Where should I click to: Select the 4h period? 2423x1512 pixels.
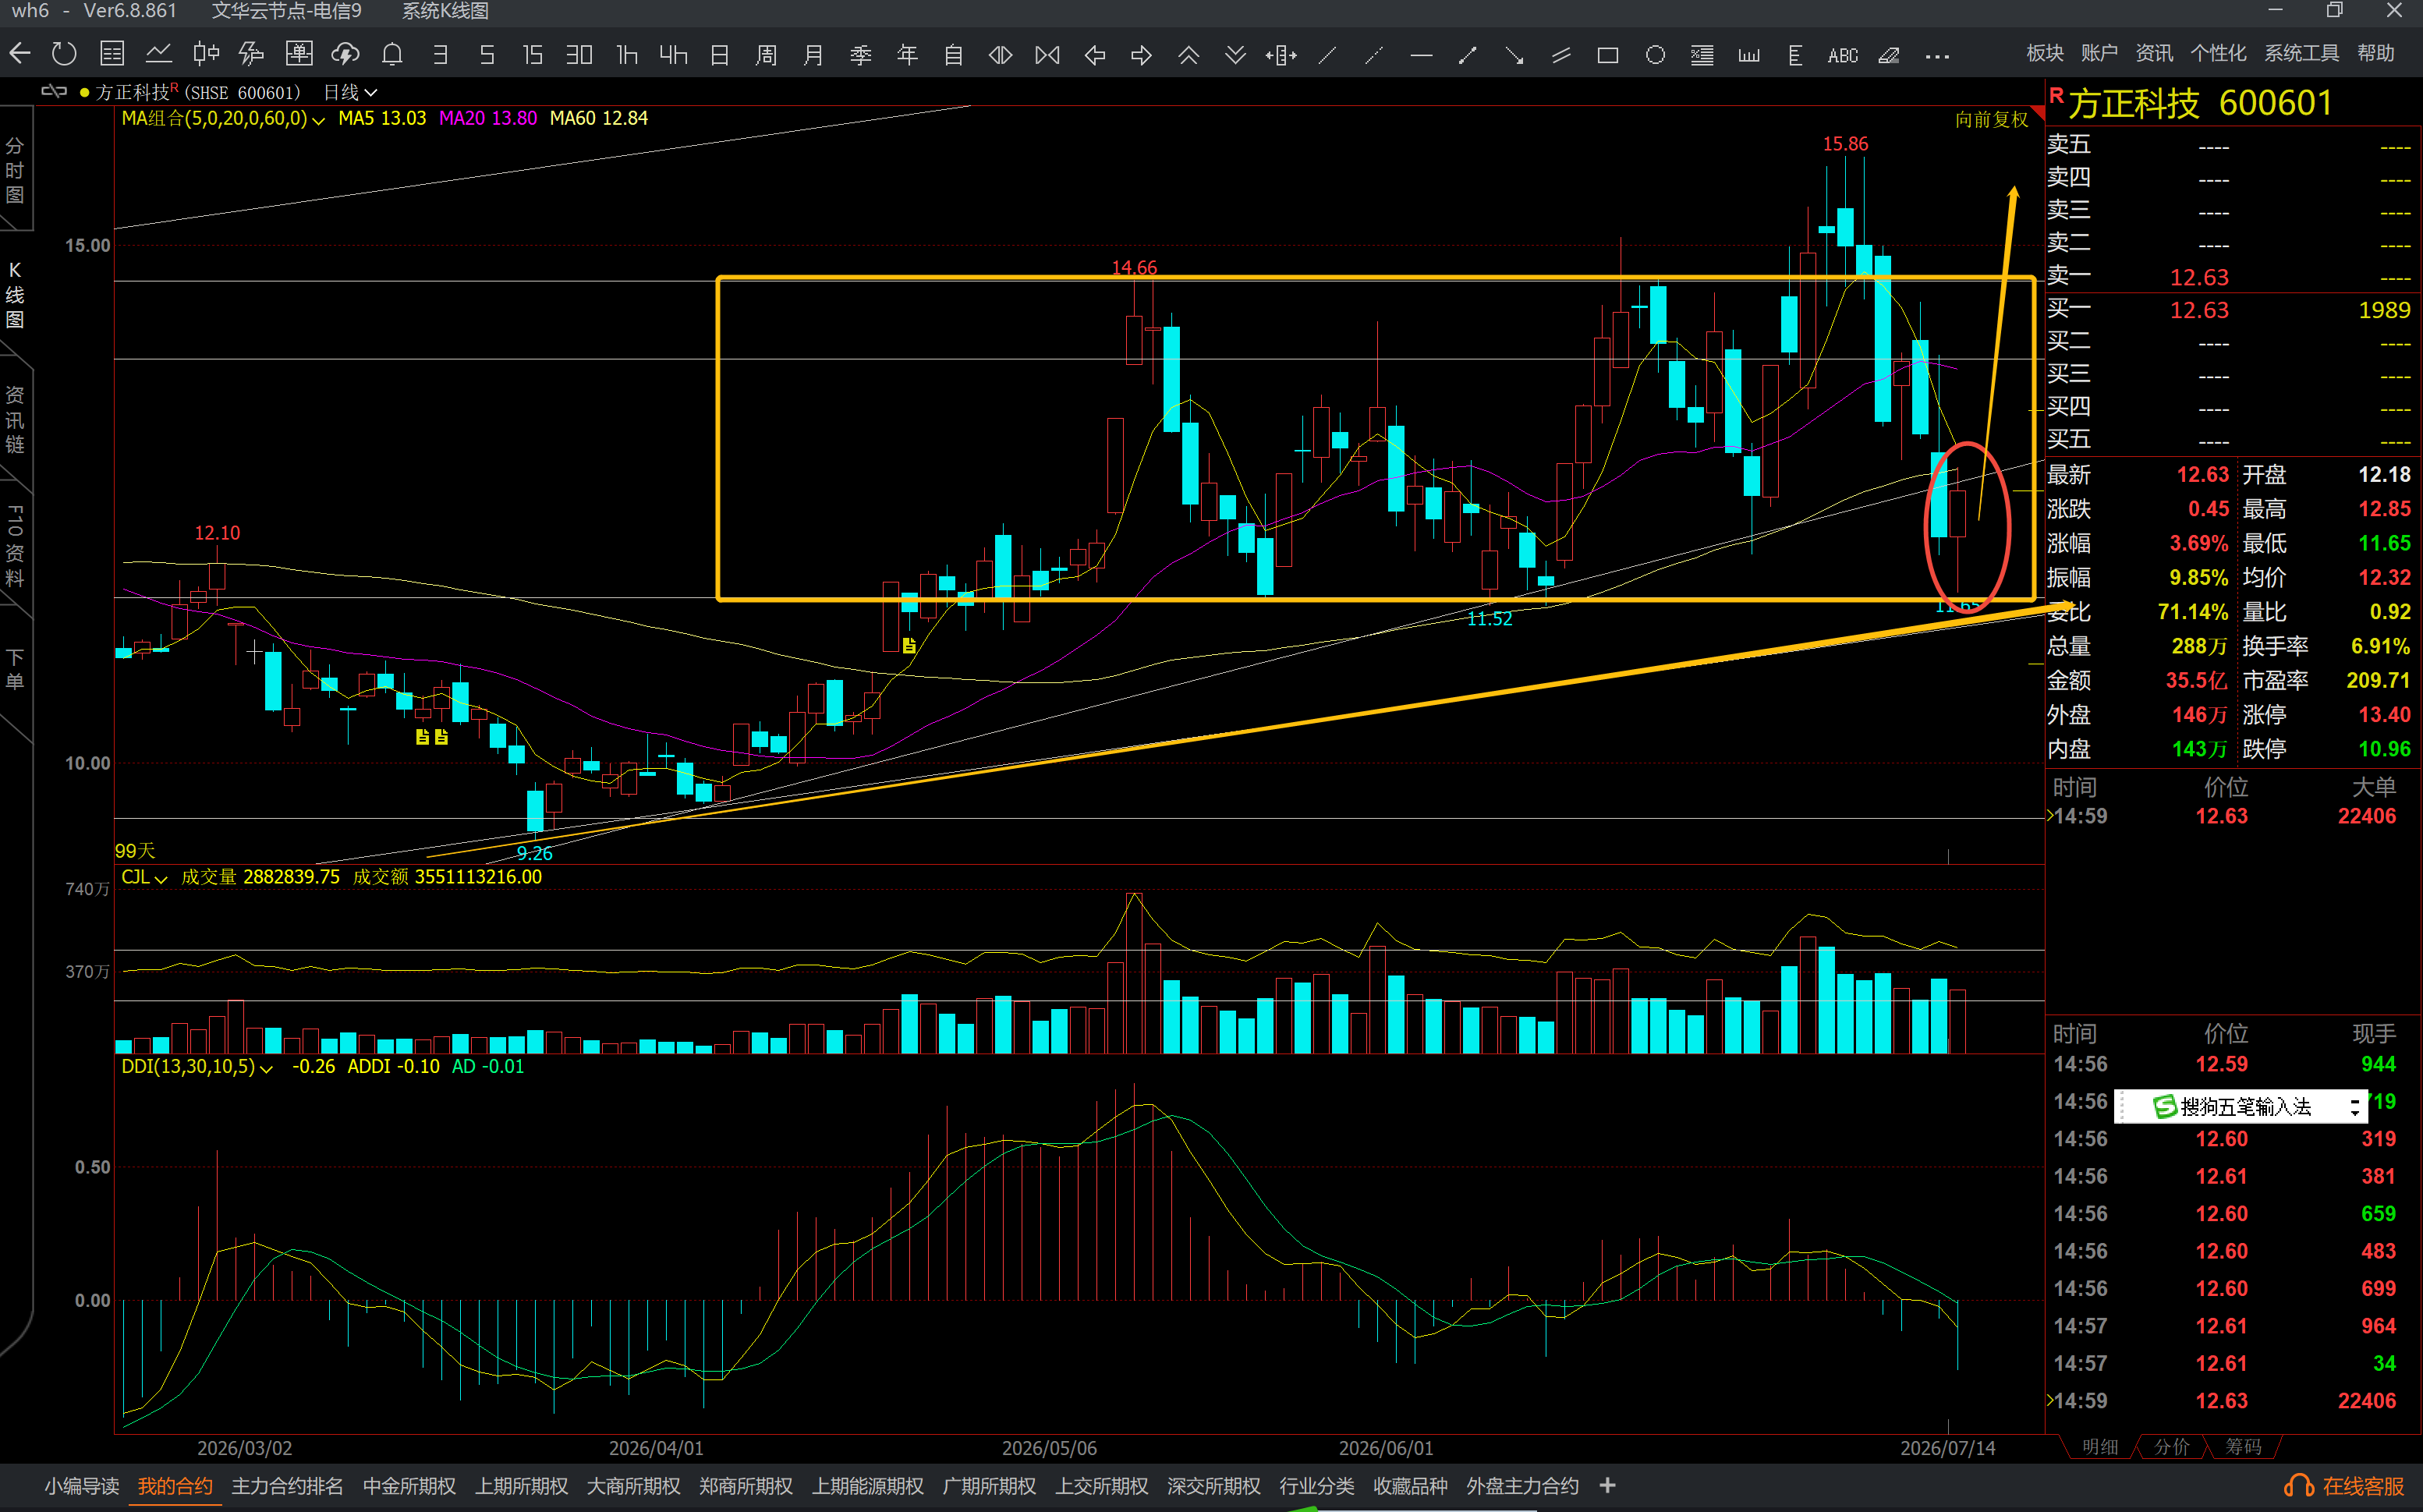pos(673,54)
